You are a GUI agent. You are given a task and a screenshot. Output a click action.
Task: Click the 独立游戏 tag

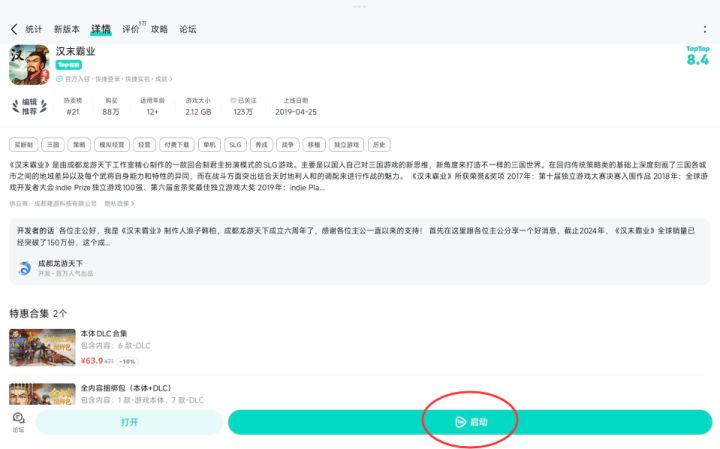[346, 145]
